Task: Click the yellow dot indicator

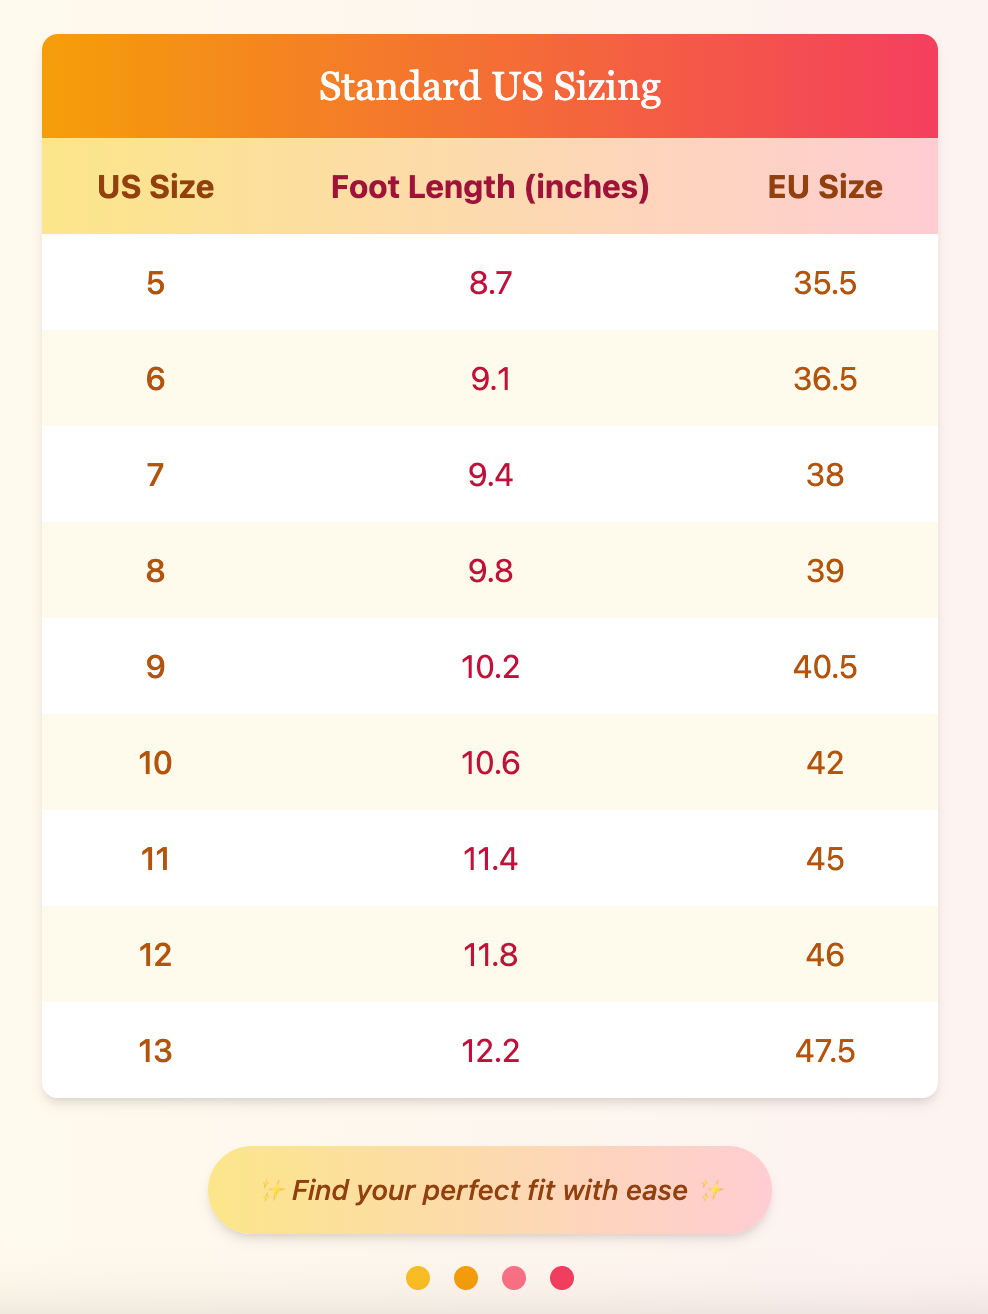Action: [x=418, y=1278]
